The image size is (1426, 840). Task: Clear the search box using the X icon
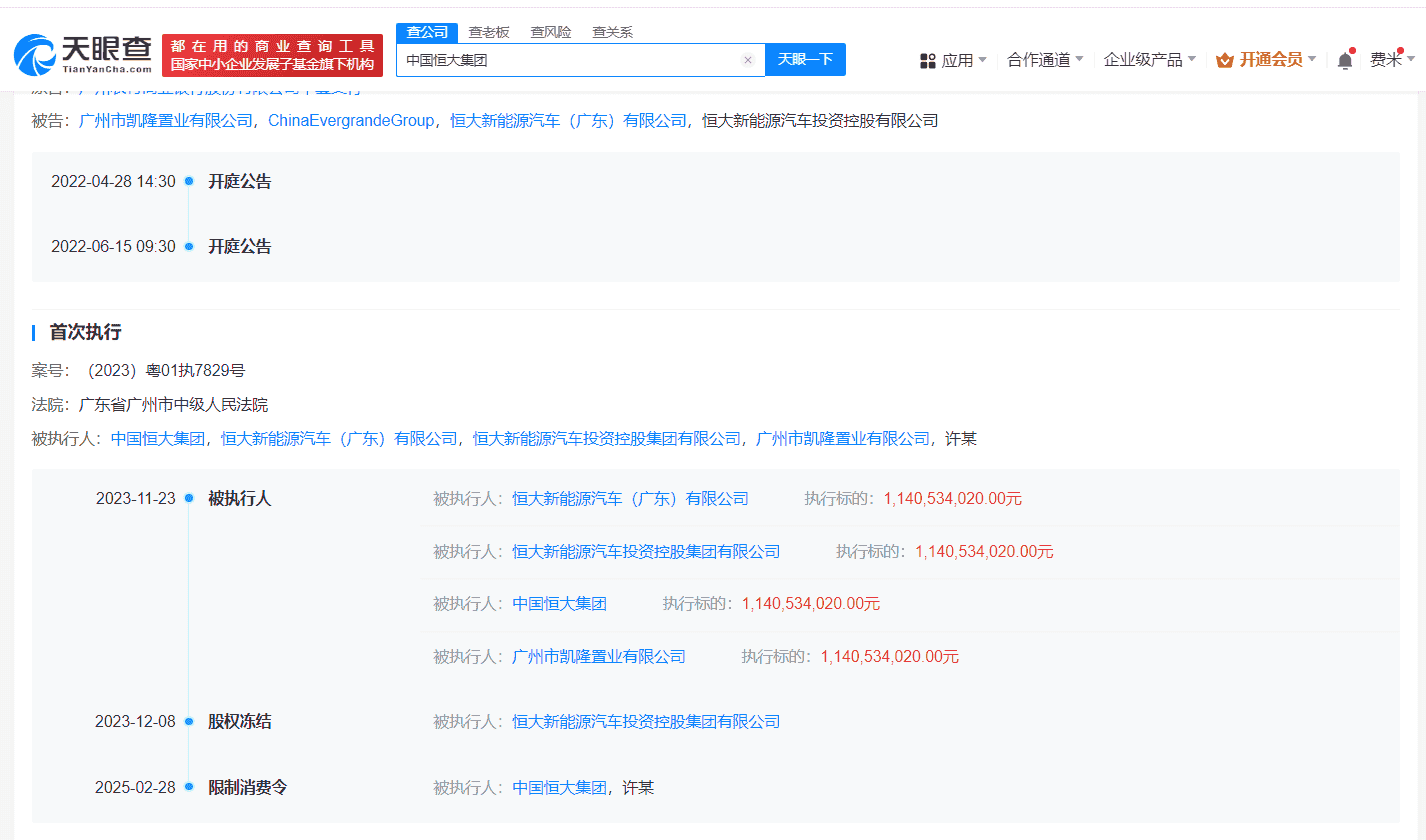point(748,60)
